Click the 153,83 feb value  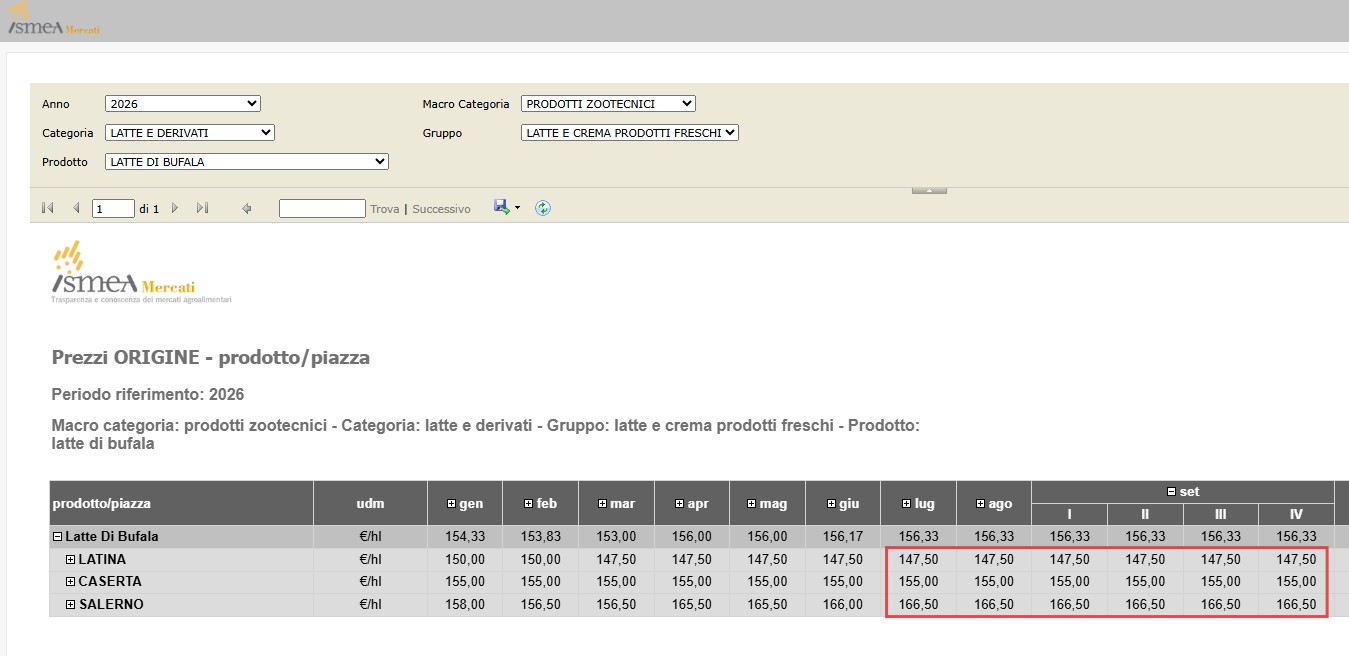point(541,537)
